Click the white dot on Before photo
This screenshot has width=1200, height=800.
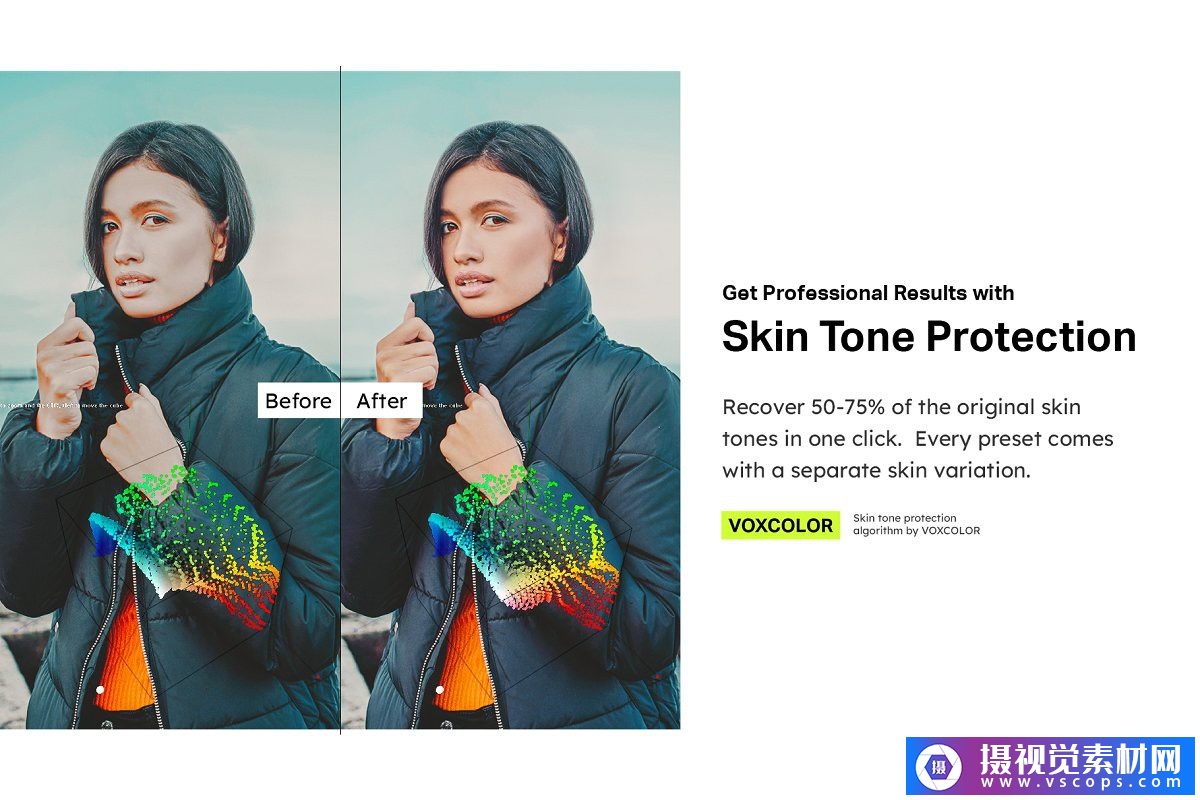coord(100,690)
